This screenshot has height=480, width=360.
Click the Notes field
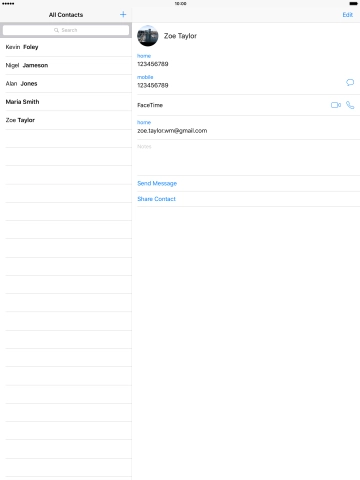tap(248, 157)
